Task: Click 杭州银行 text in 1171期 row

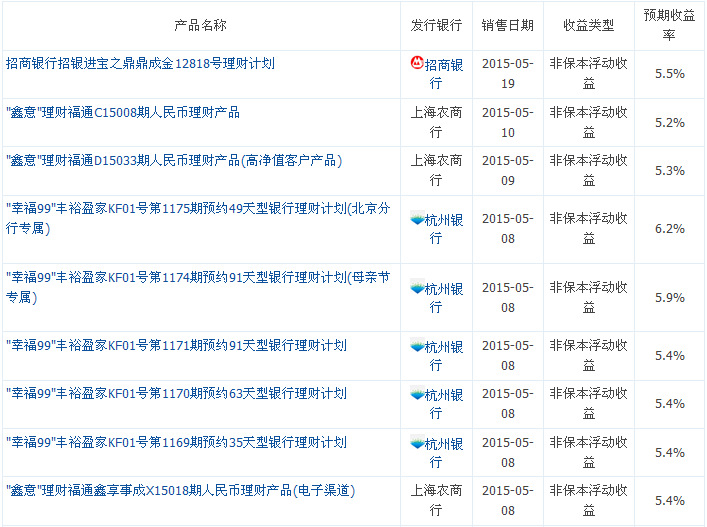Action: [444, 356]
